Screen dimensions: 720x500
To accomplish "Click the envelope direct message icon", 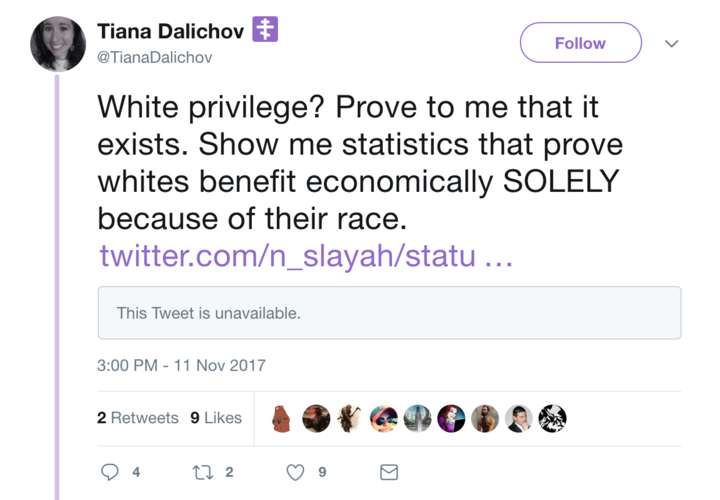I will (x=389, y=472).
